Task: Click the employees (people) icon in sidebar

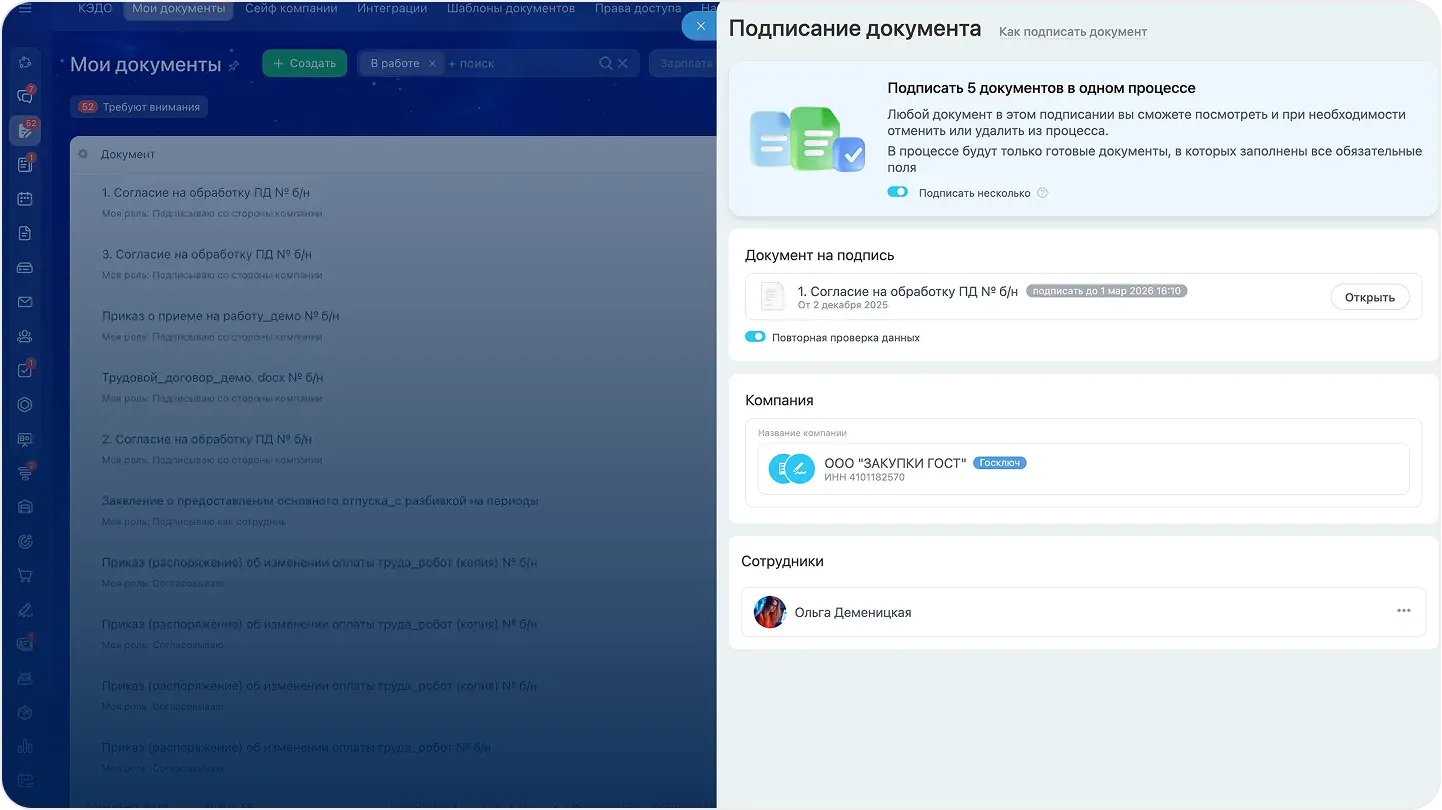Action: tap(25, 335)
